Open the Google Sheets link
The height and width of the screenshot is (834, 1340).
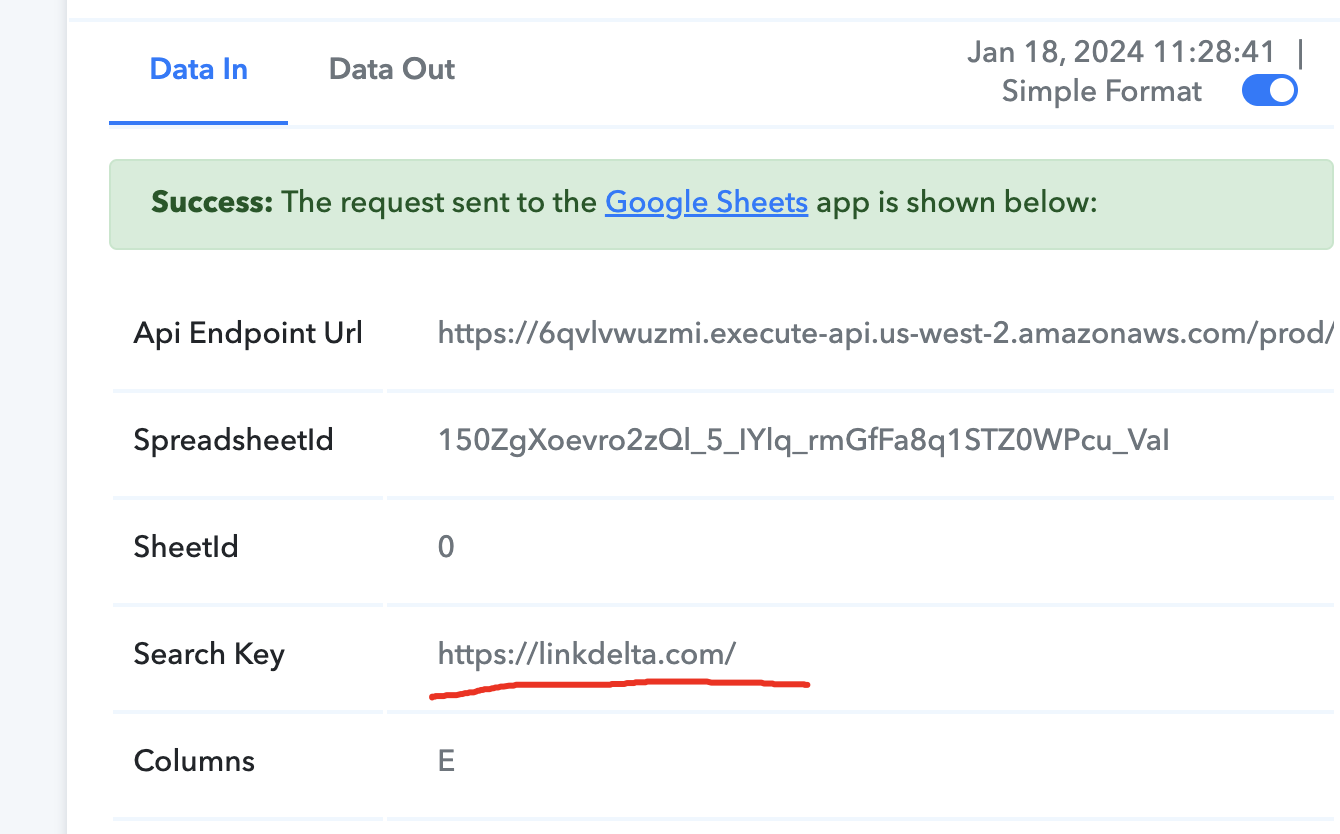pos(706,203)
